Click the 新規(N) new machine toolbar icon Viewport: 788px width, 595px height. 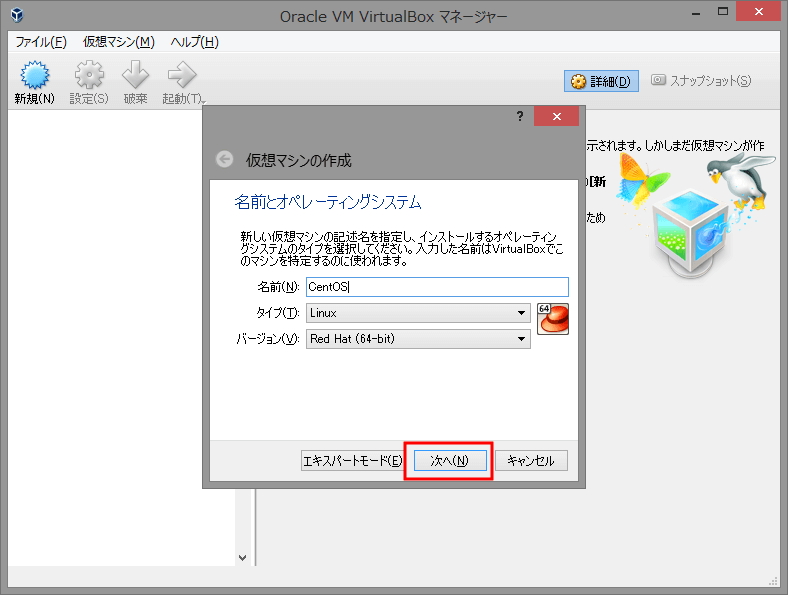pyautogui.click(x=34, y=75)
